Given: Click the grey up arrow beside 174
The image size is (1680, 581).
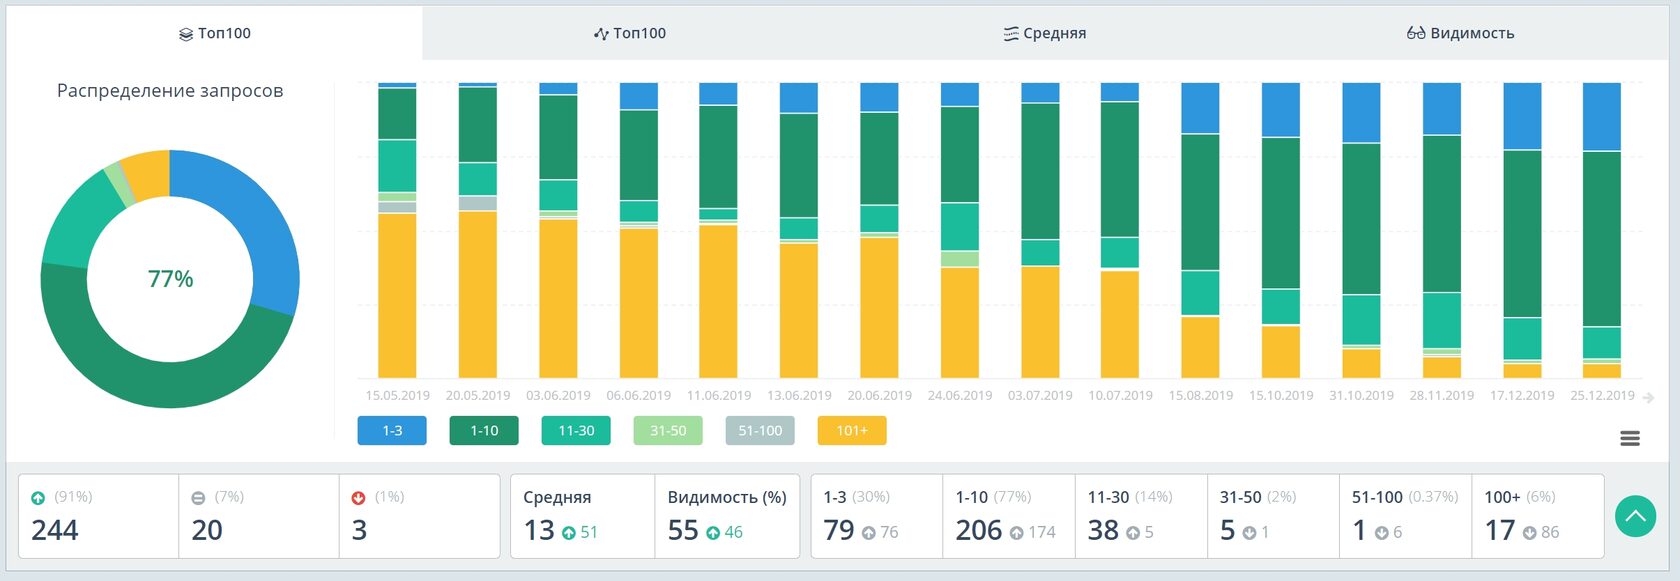Looking at the screenshot, I should click(x=1016, y=534).
